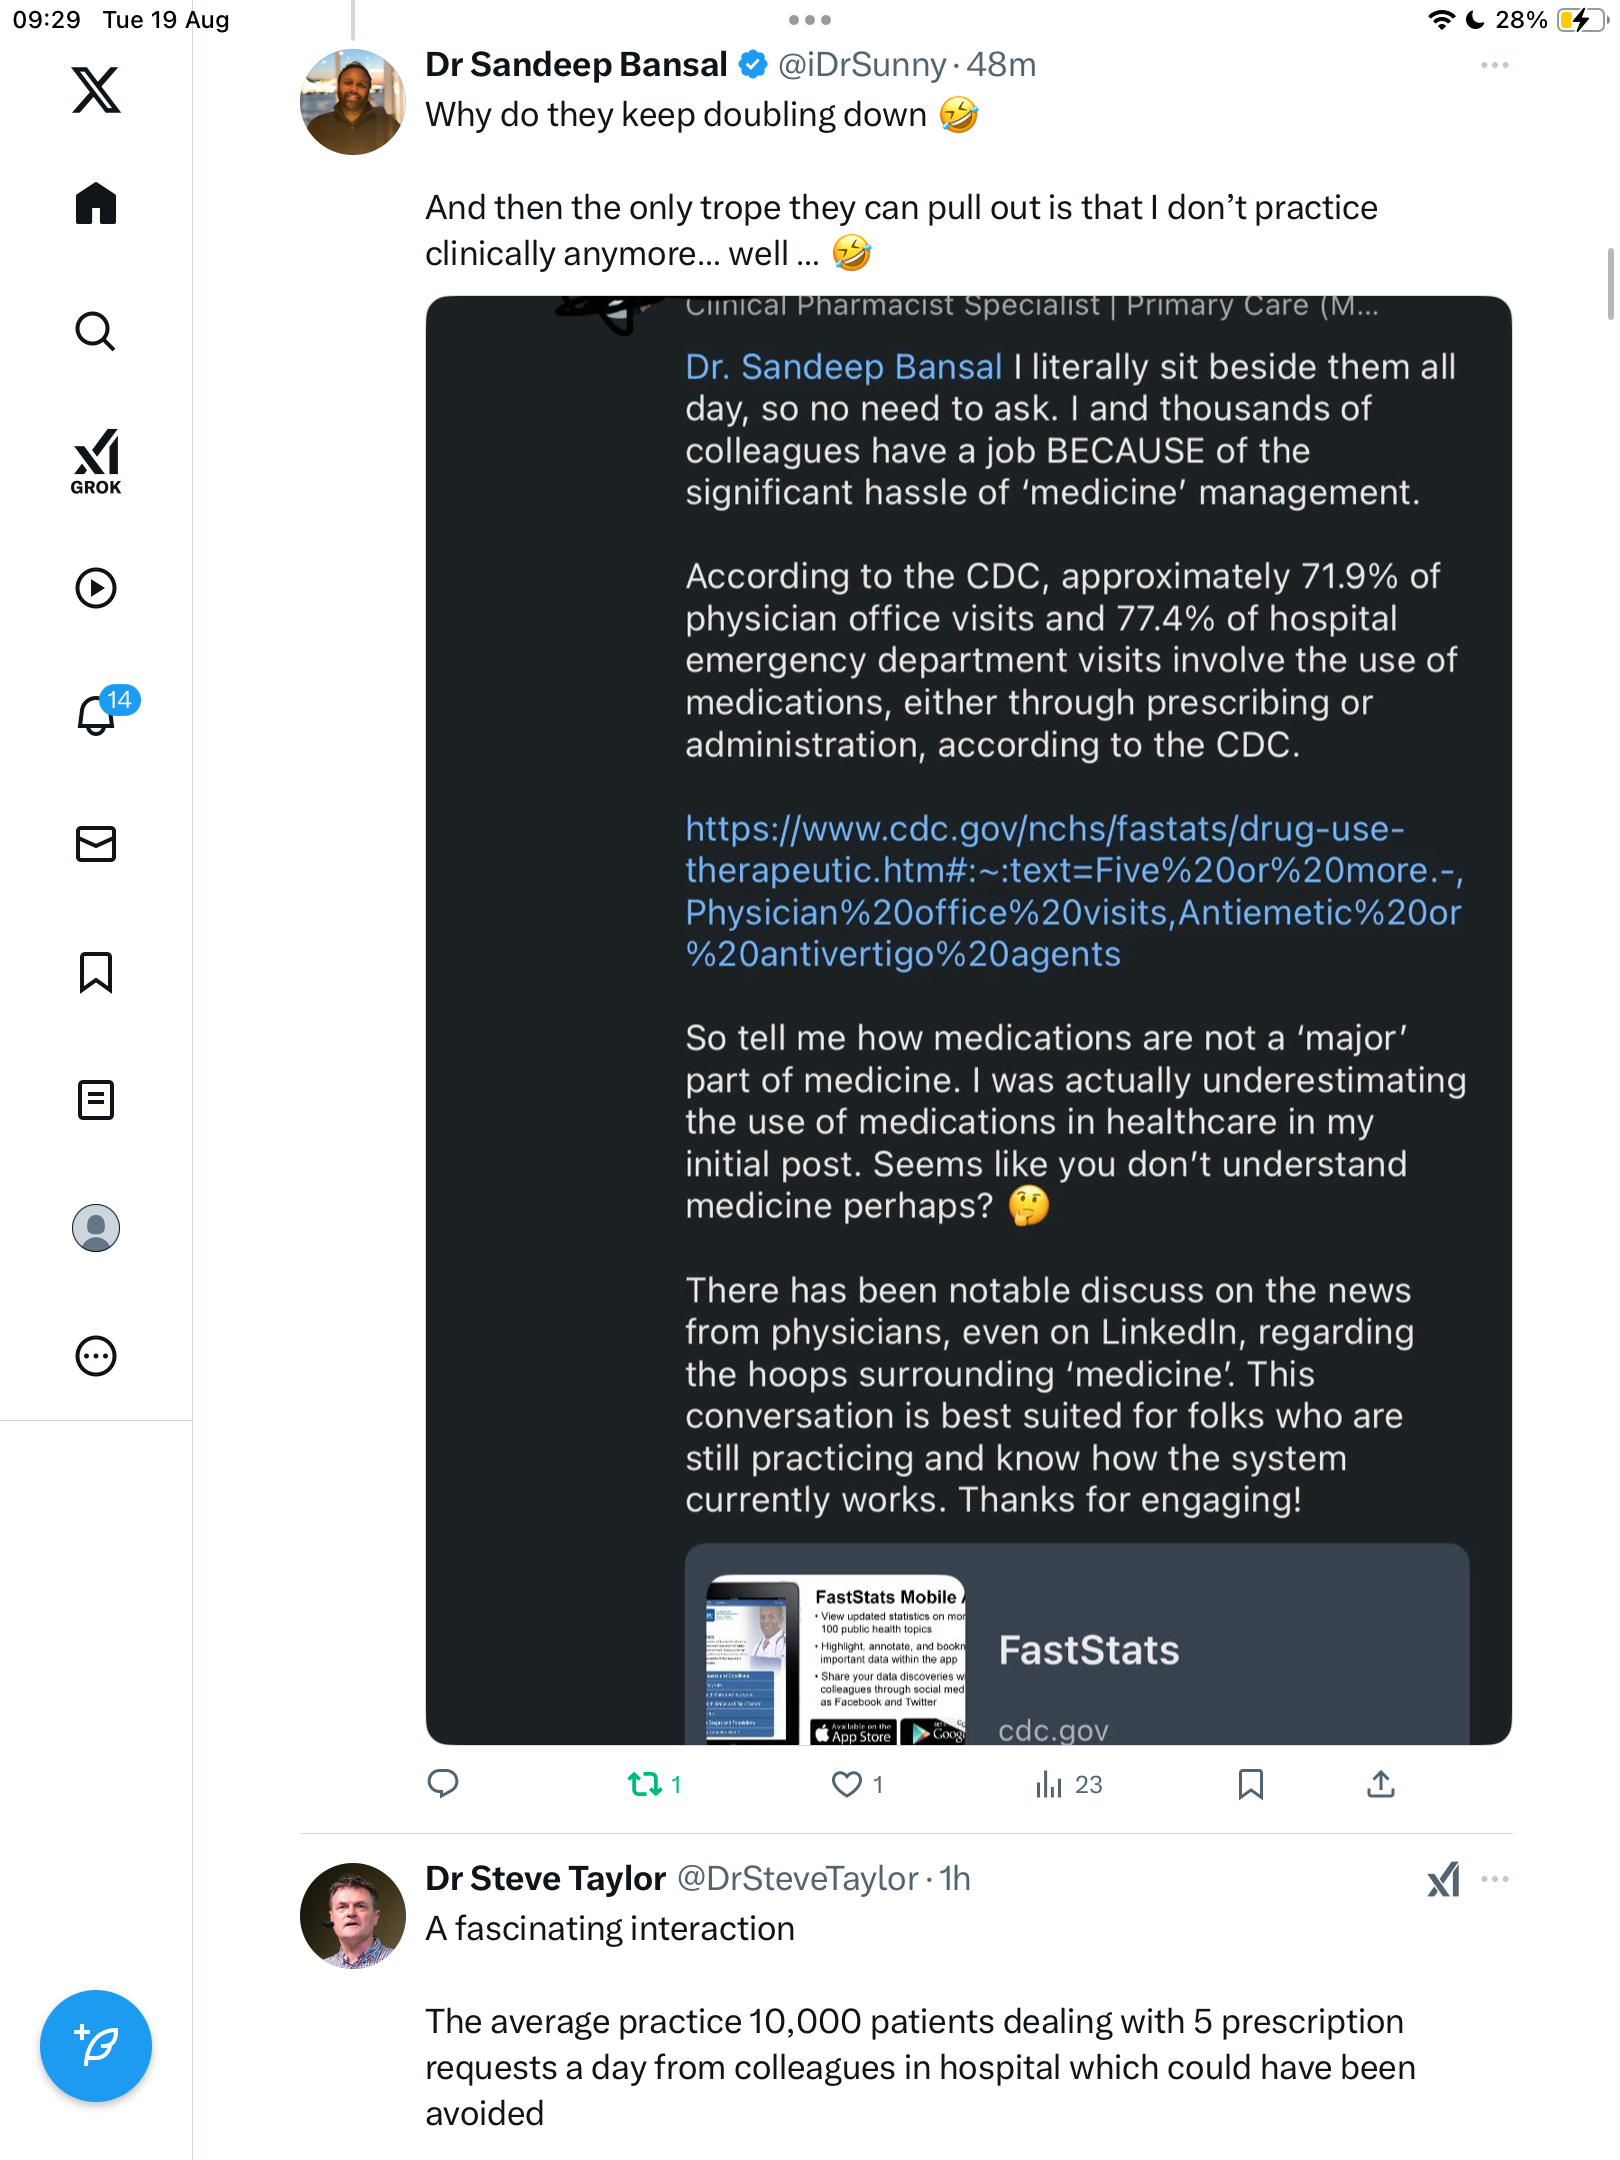Open more options on Sandeep Bansal's post
The width and height of the screenshot is (1620, 2160).
1494,65
